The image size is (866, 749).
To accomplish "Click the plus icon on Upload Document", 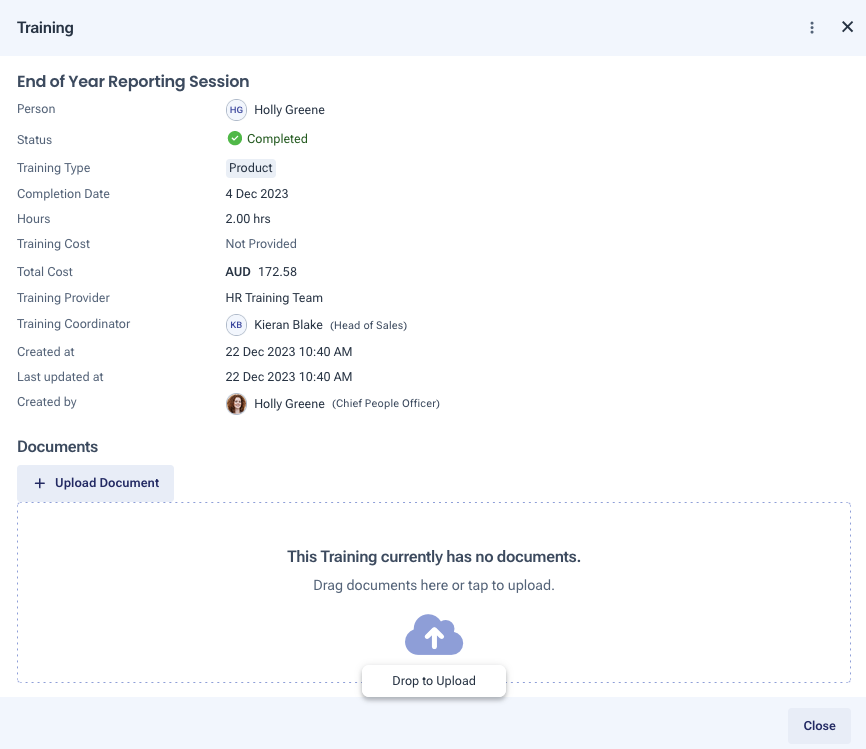I will tap(40, 483).
